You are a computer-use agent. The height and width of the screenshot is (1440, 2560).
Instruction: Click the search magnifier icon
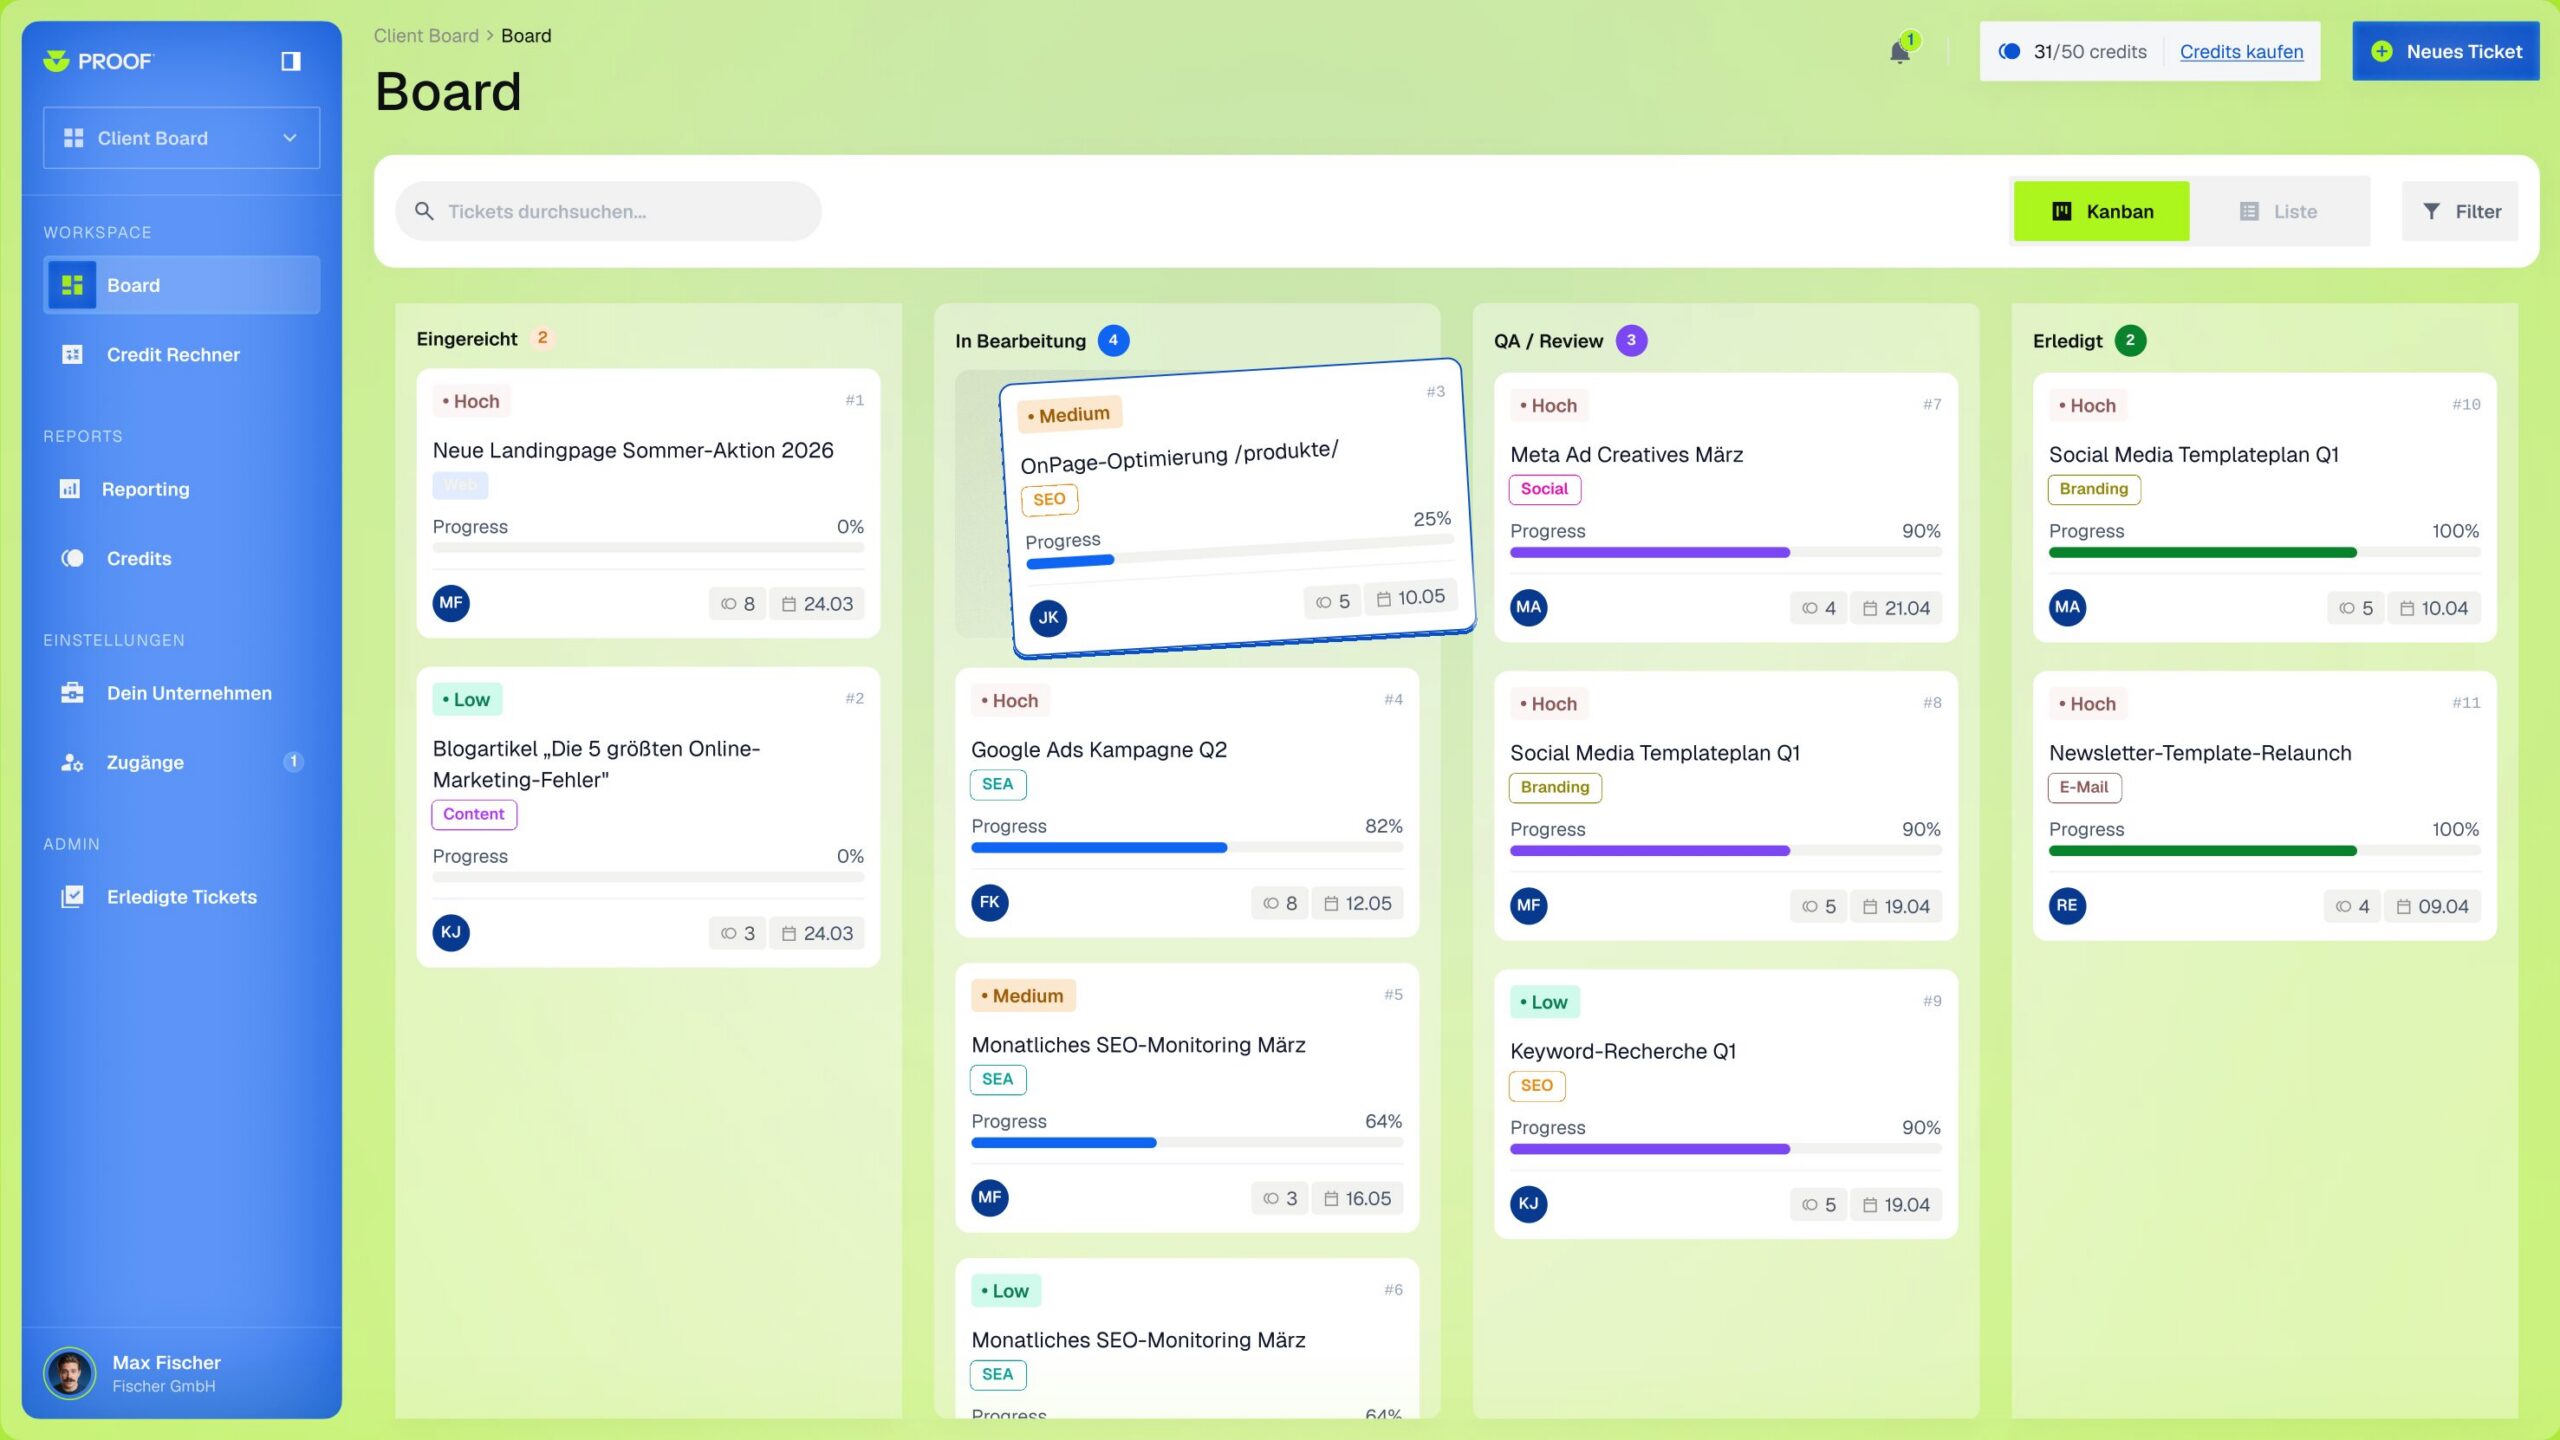[424, 211]
